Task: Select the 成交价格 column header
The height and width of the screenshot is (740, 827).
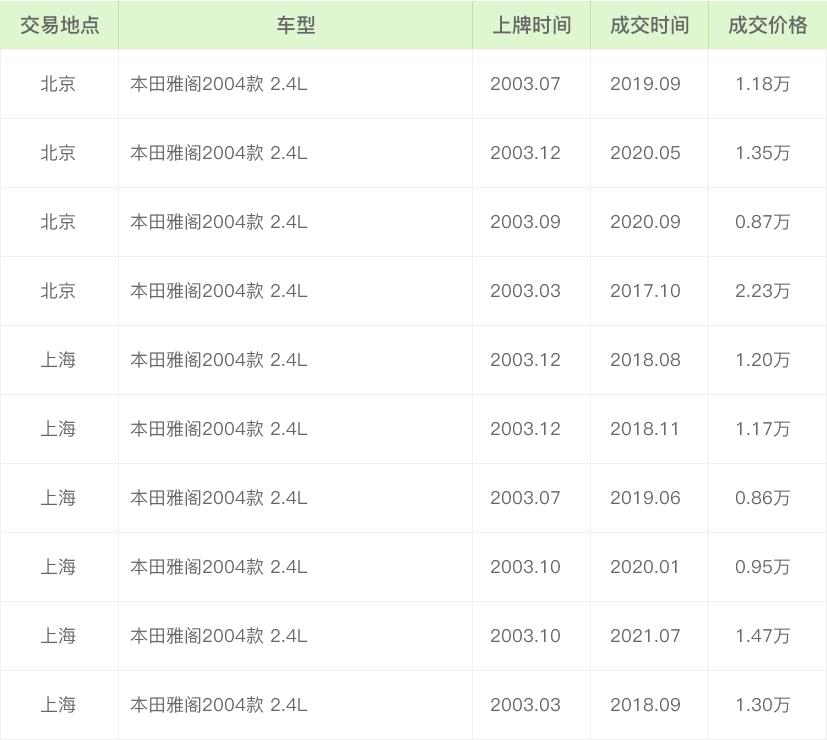Action: [767, 26]
